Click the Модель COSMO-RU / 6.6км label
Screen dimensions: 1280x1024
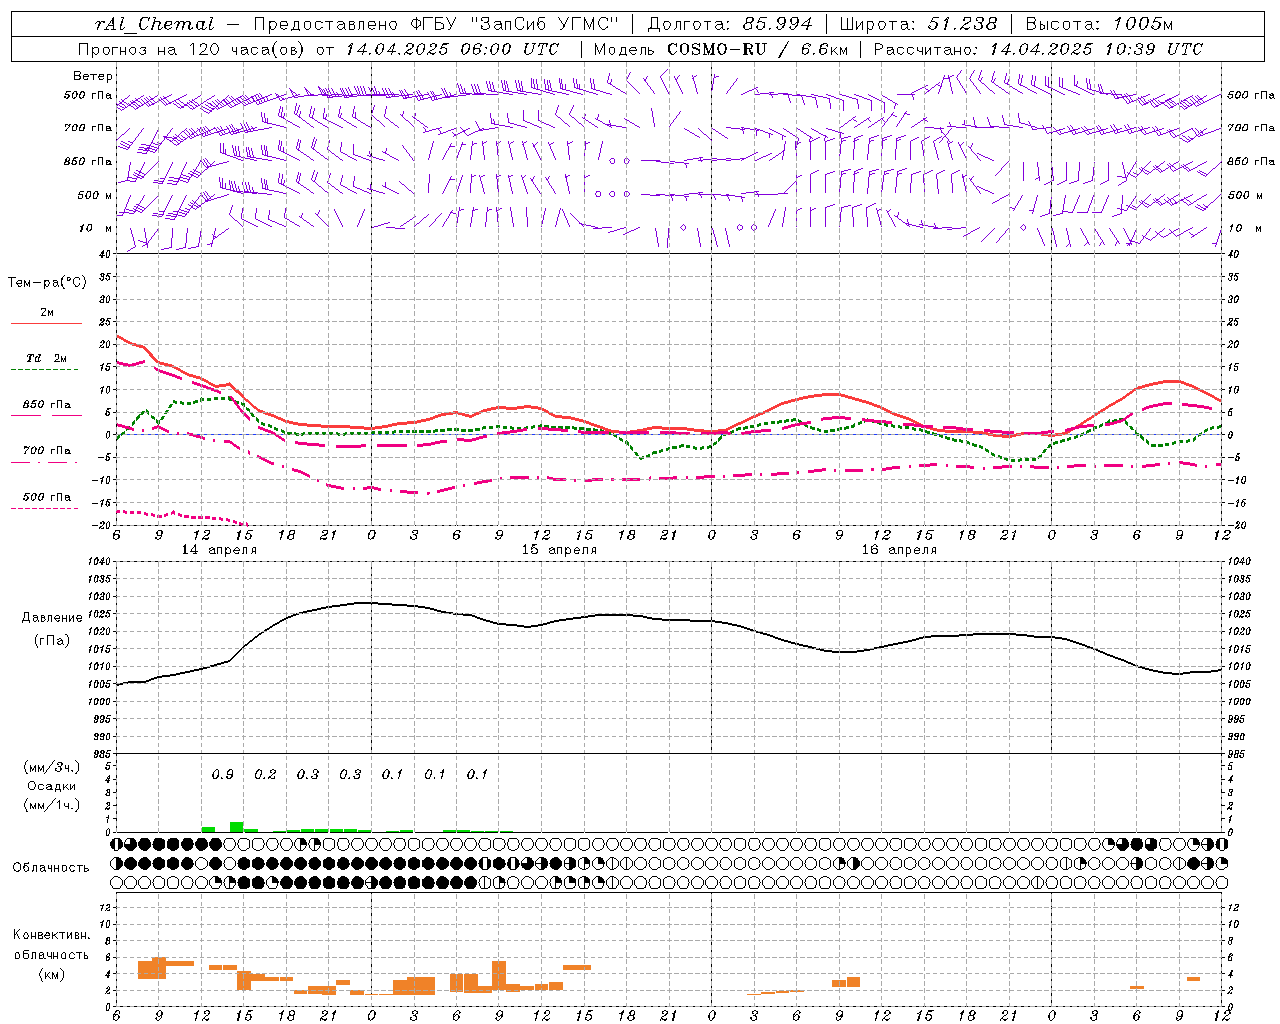720,49
